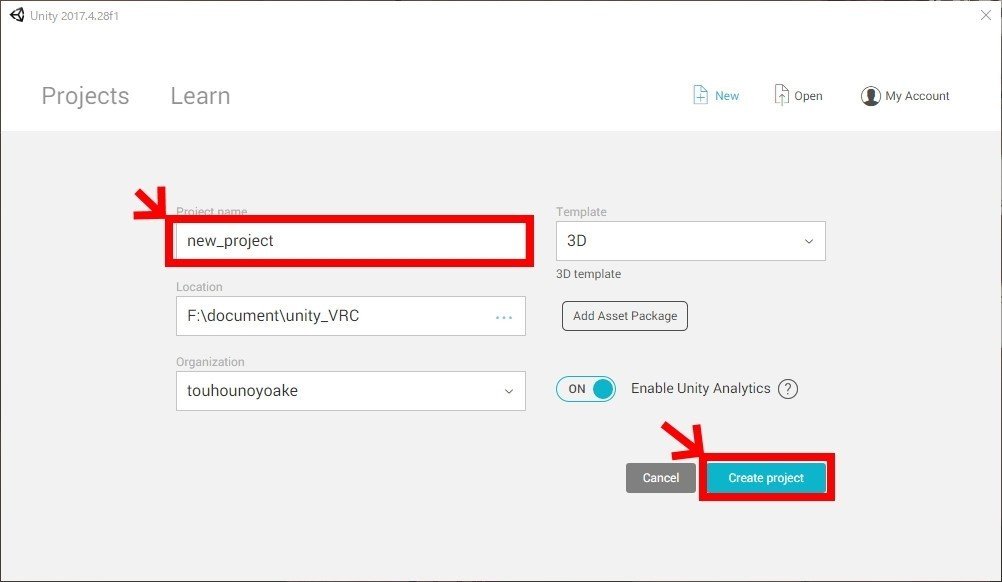Screen dimensions: 1002x582
Task: Click the Unity 2017.4.28f1 title text
Action: pos(74,15)
